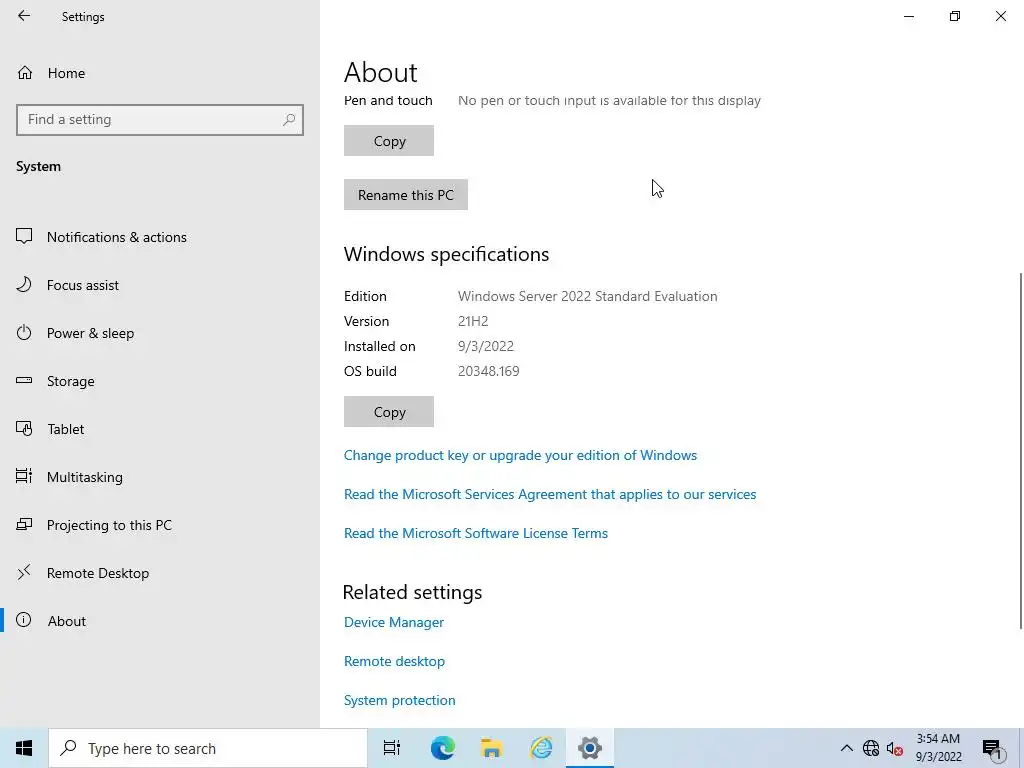The width and height of the screenshot is (1024, 768).
Task: Select the OS build value 20348.169
Action: pos(488,372)
